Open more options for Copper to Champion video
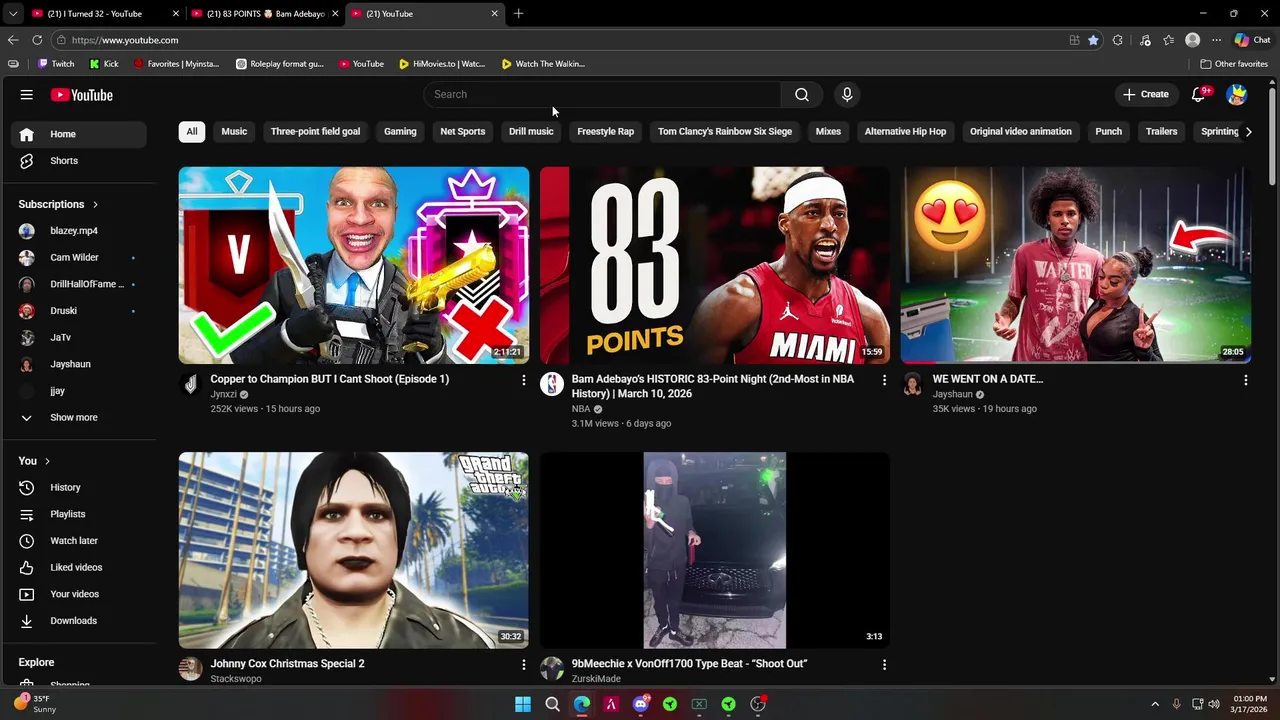This screenshot has height=720, width=1280. (x=523, y=380)
